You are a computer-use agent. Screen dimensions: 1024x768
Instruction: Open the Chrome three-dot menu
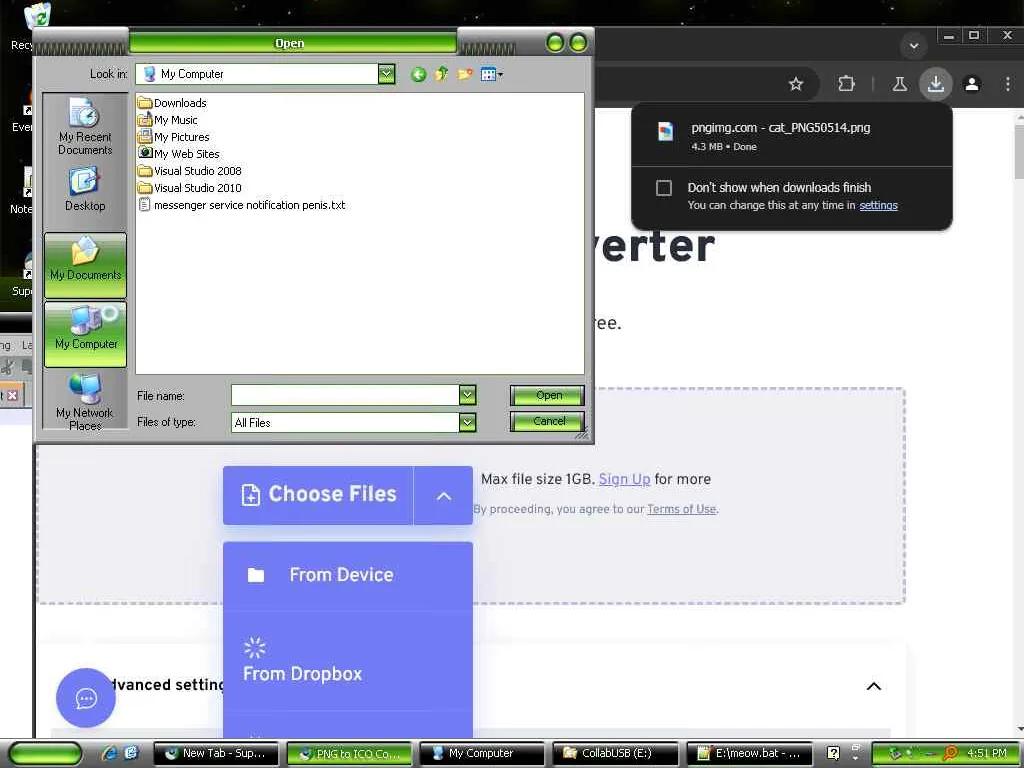pos(1008,84)
